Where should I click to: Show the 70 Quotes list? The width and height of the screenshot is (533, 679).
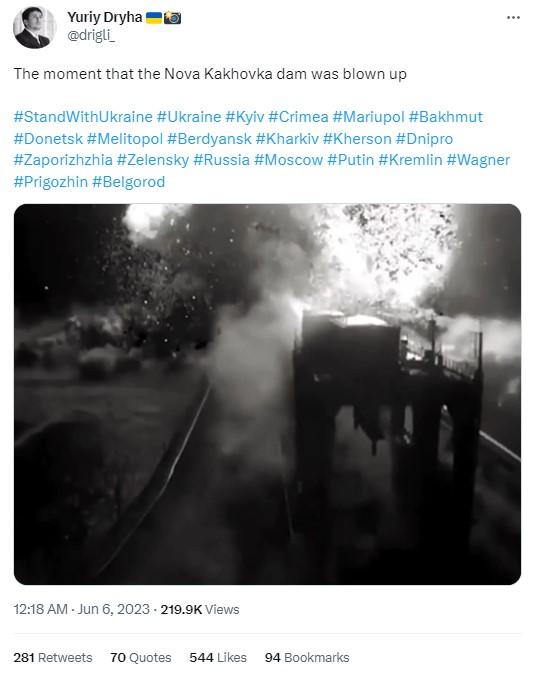[141, 658]
